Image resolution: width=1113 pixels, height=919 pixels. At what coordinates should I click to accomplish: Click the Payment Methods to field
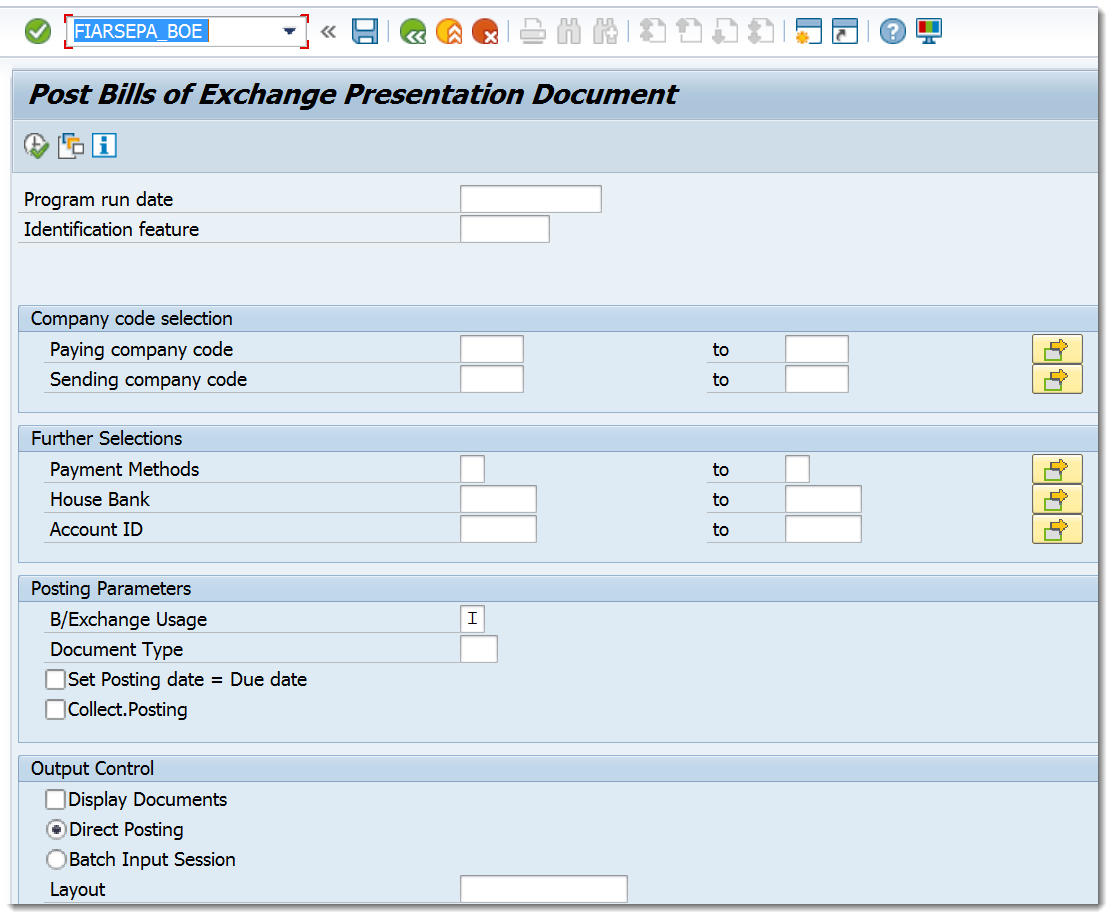797,469
